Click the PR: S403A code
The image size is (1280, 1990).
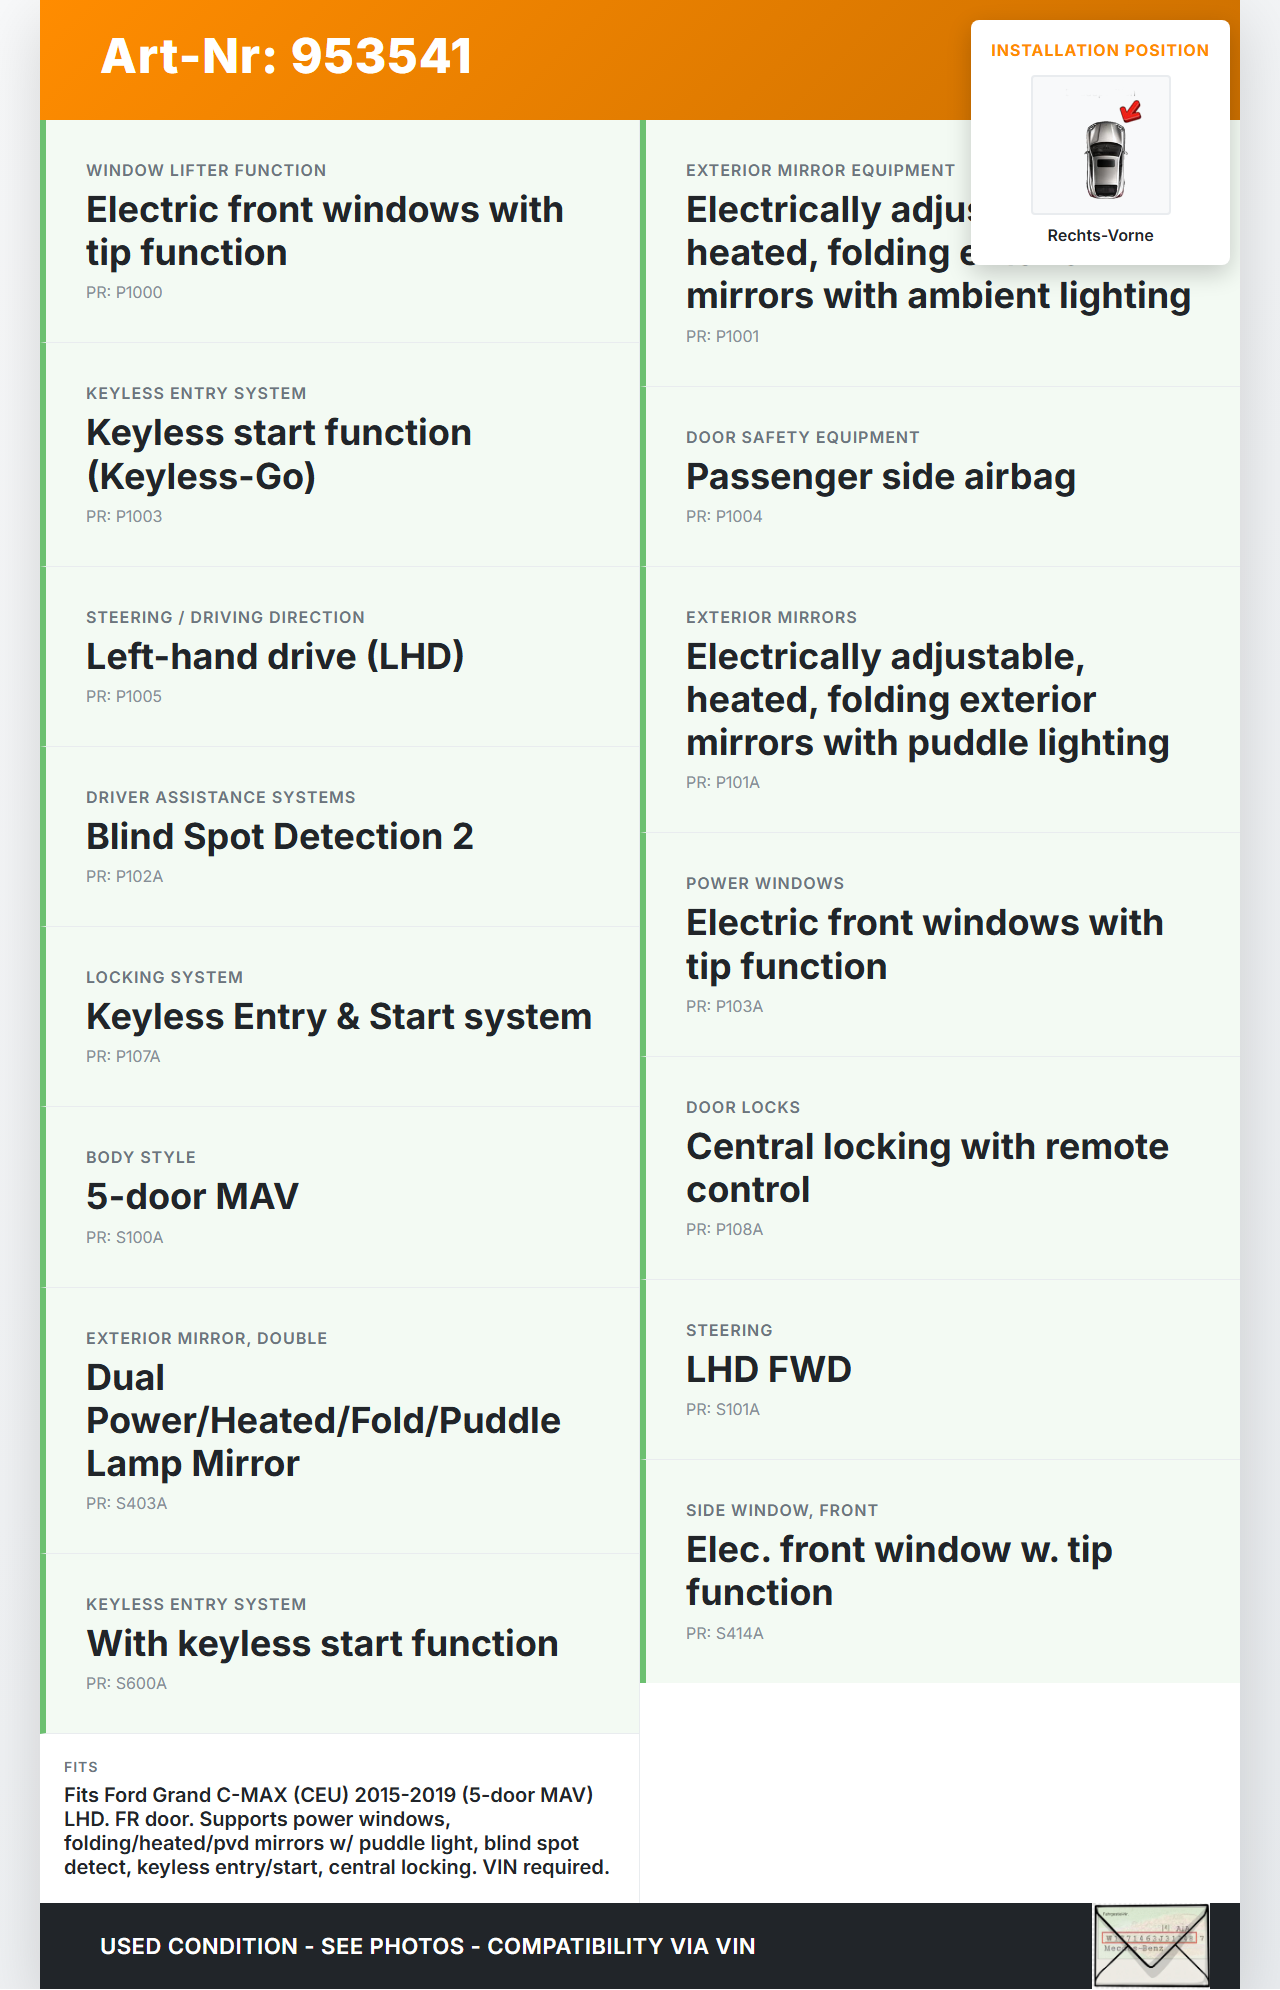point(126,1503)
